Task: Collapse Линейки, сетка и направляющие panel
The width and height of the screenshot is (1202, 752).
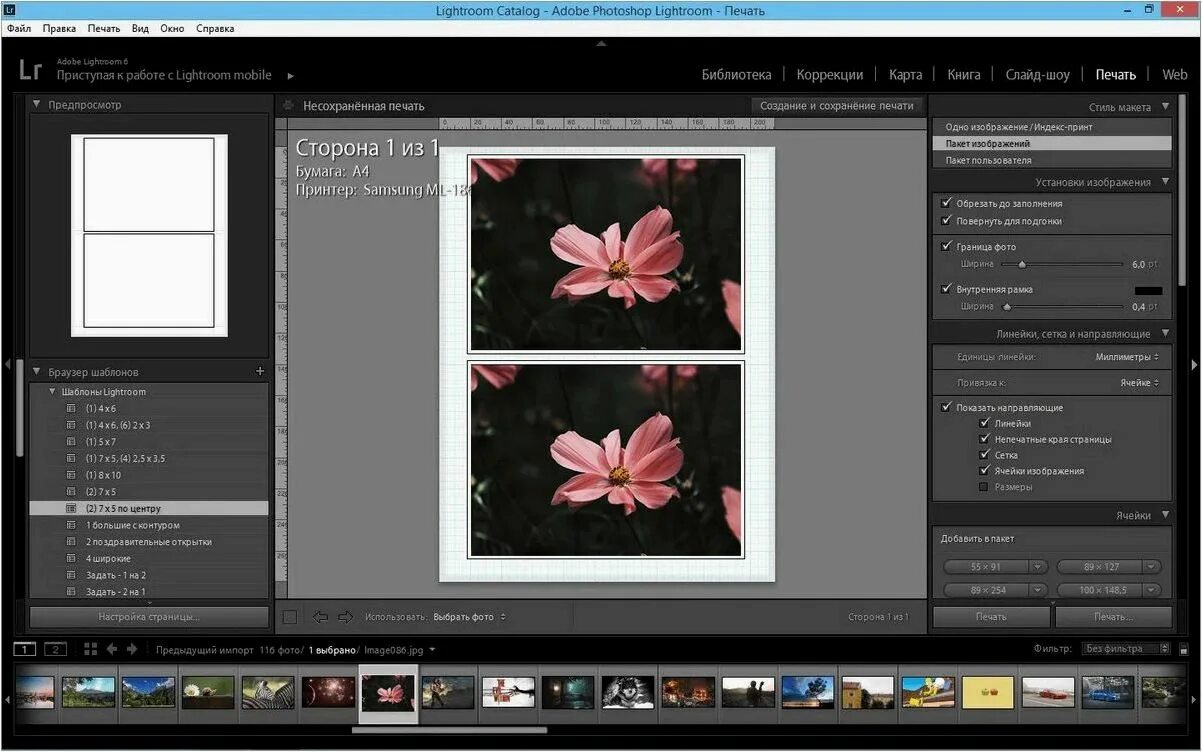Action: tap(1164, 334)
